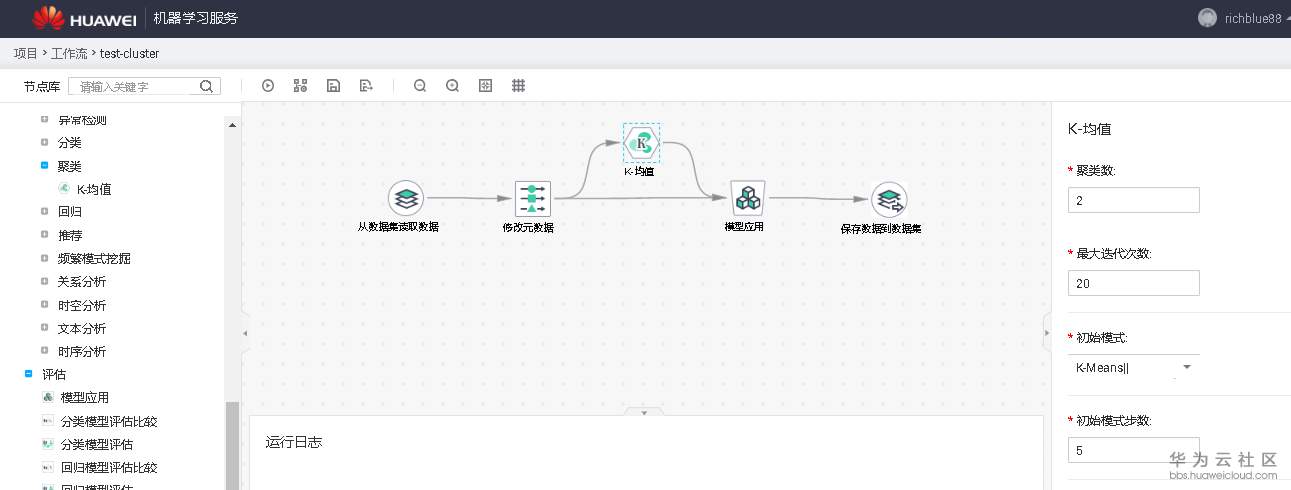The image size is (1291, 490).
Task: Click the 回归模型评估比较 tree icon
Action: [48, 467]
